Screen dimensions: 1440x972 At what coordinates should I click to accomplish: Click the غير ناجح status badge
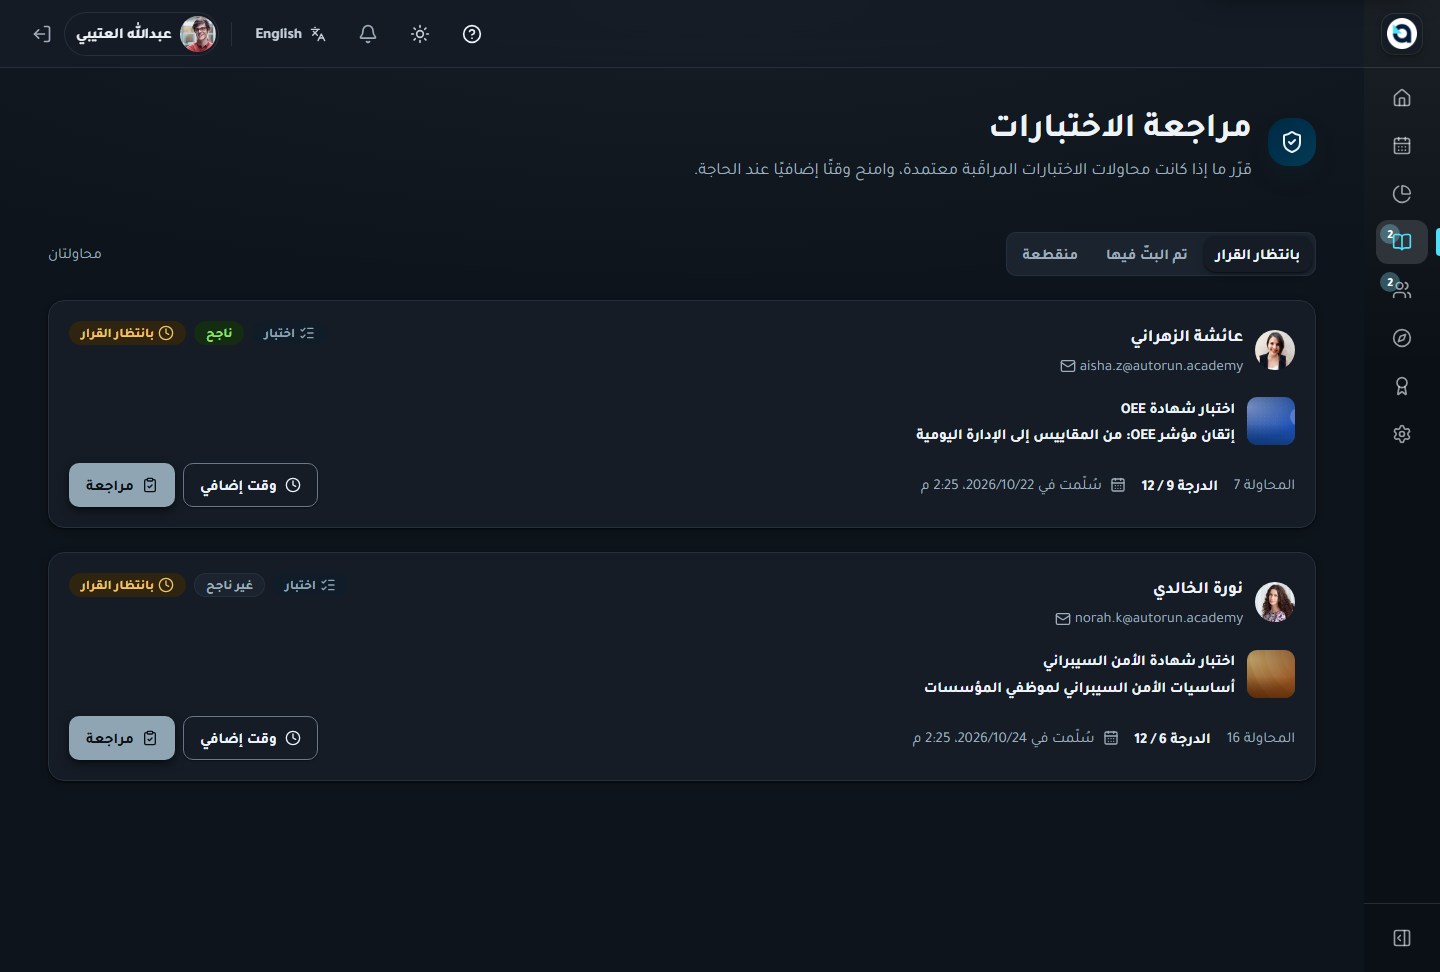[x=229, y=585]
